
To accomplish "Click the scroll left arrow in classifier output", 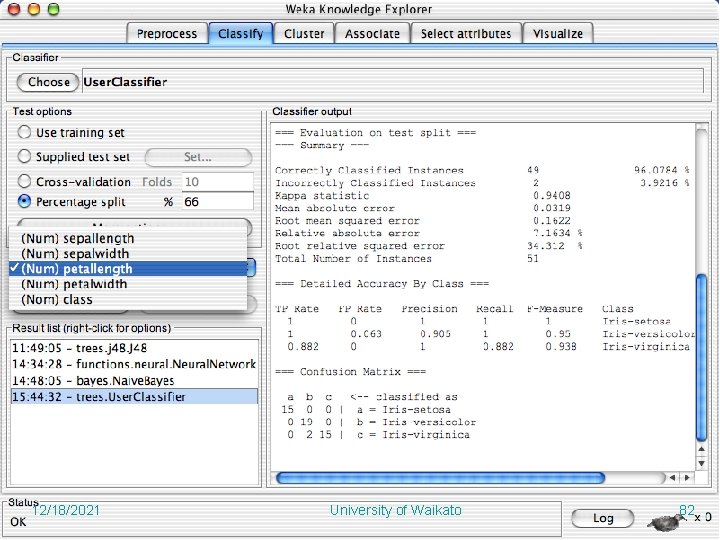I will click(673, 478).
